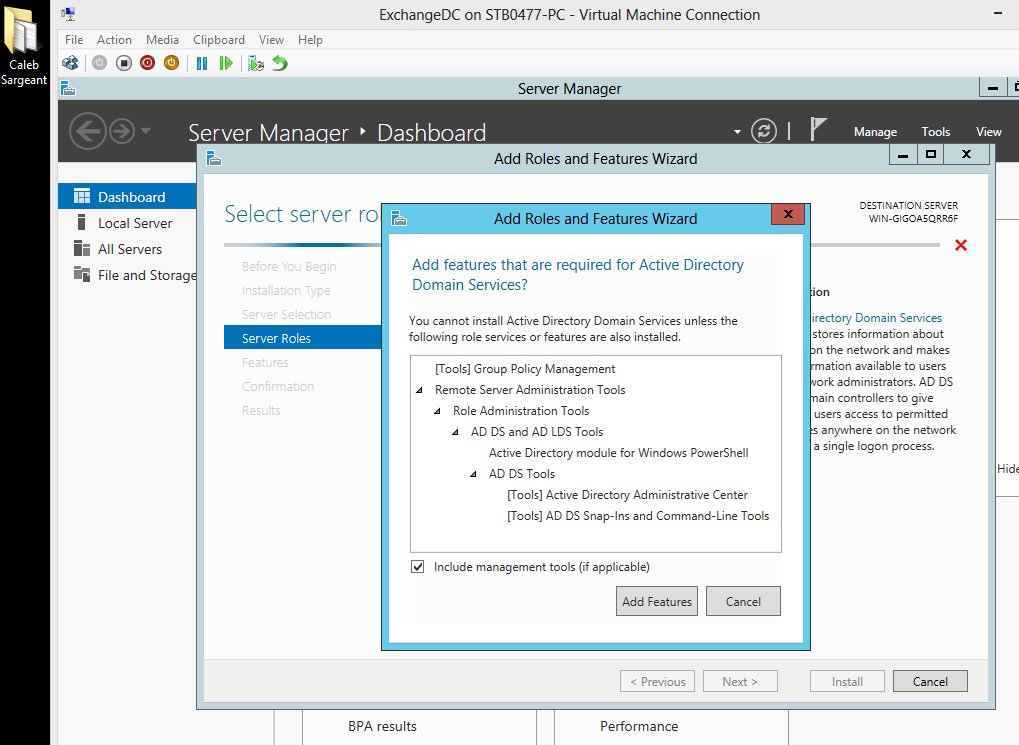The width and height of the screenshot is (1019, 745).
Task: Open the notifications flag icon
Action: pos(818,129)
